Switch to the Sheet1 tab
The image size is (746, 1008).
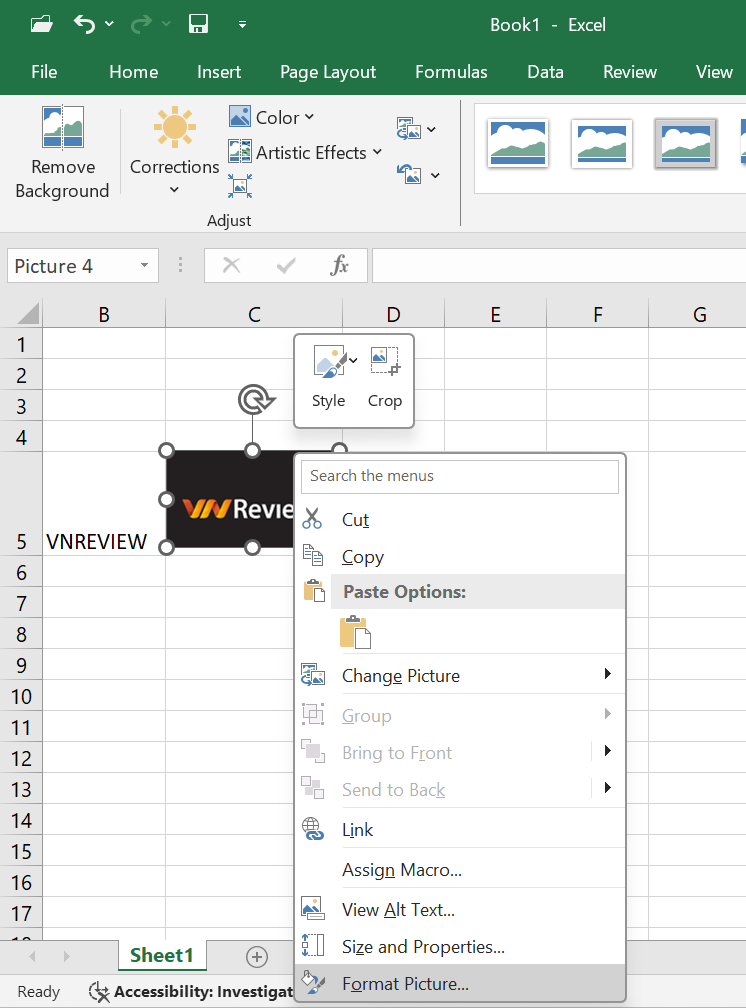pos(161,955)
